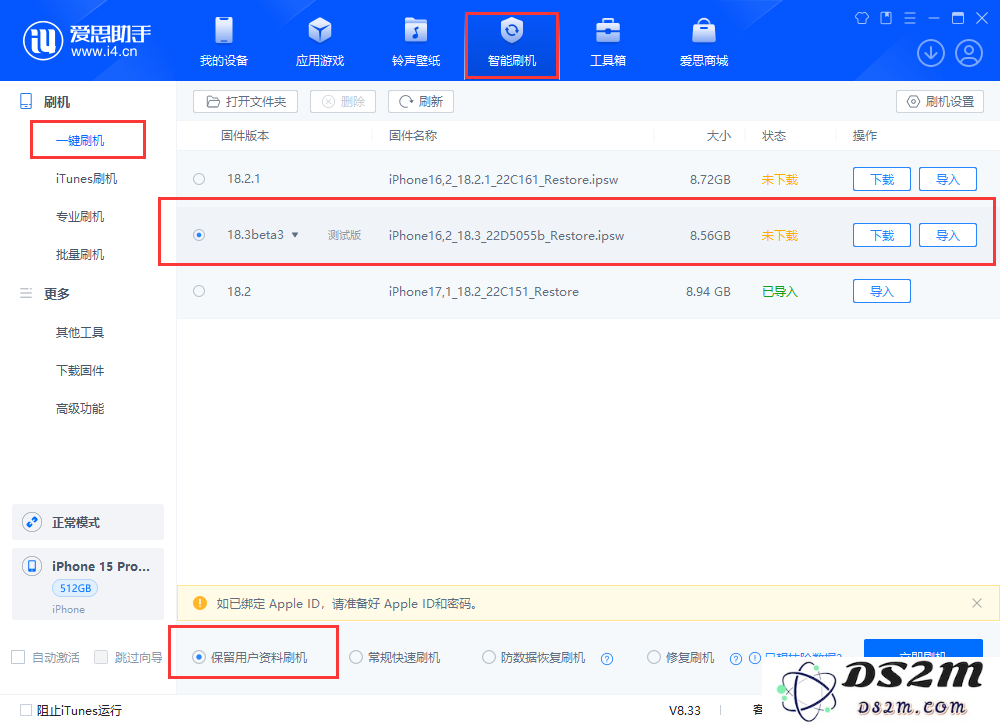Click 打开文件夹 button
The width and height of the screenshot is (1000, 725).
pyautogui.click(x=246, y=101)
